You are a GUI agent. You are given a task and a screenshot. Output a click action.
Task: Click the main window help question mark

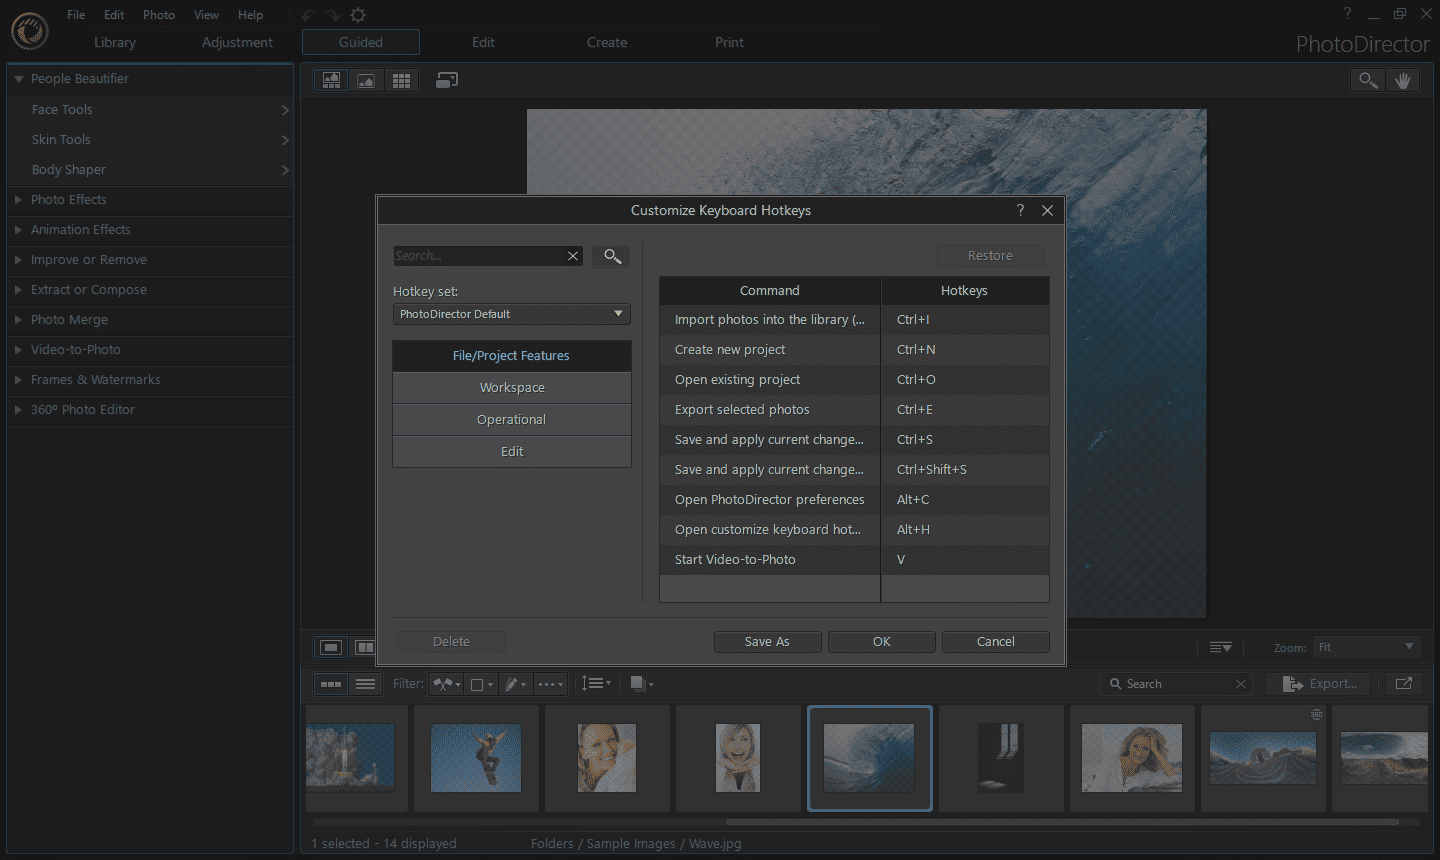tap(1347, 13)
